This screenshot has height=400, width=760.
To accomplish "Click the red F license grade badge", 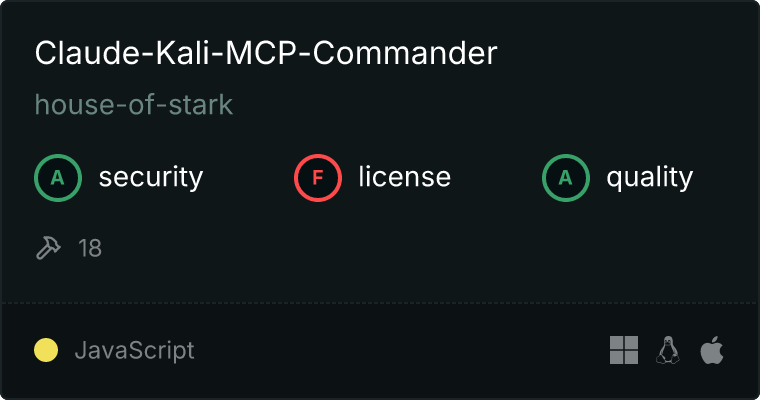I will point(317,178).
